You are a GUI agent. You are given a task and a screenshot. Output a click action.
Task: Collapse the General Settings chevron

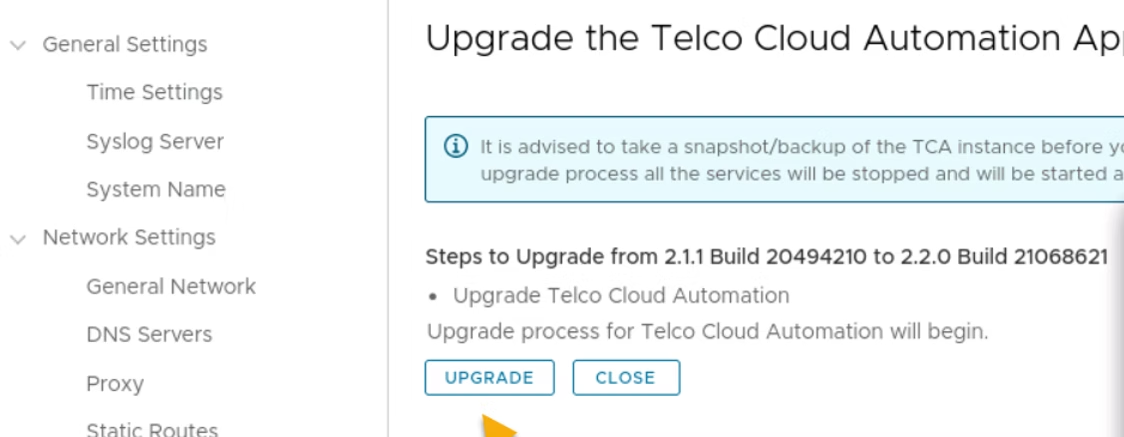[x=17, y=45]
